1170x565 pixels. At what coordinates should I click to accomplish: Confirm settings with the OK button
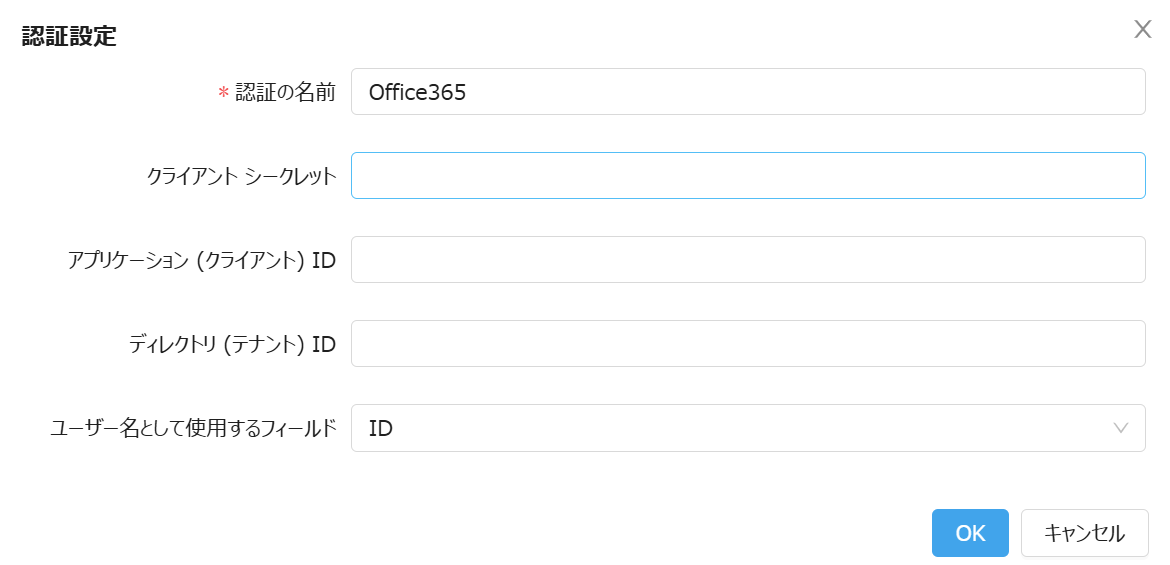point(969,533)
